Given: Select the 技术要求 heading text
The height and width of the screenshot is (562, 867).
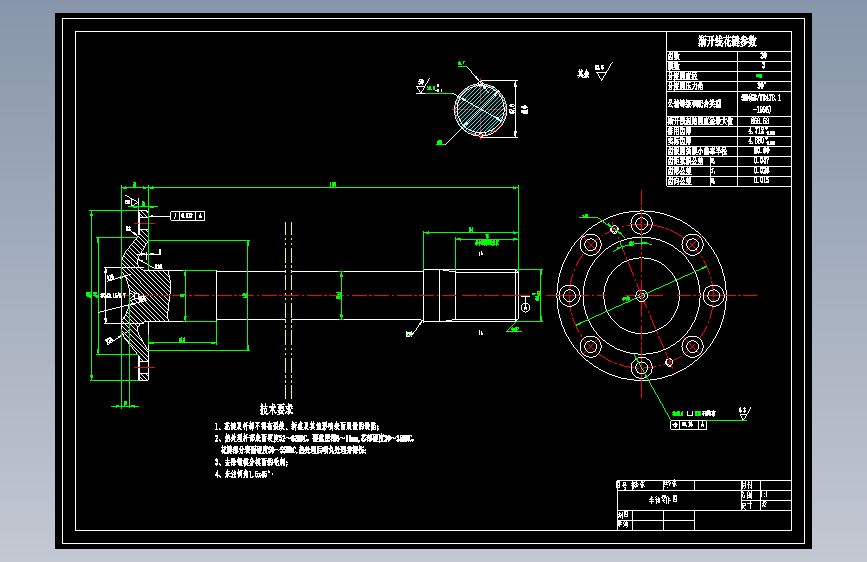Looking at the screenshot, I should (276, 409).
